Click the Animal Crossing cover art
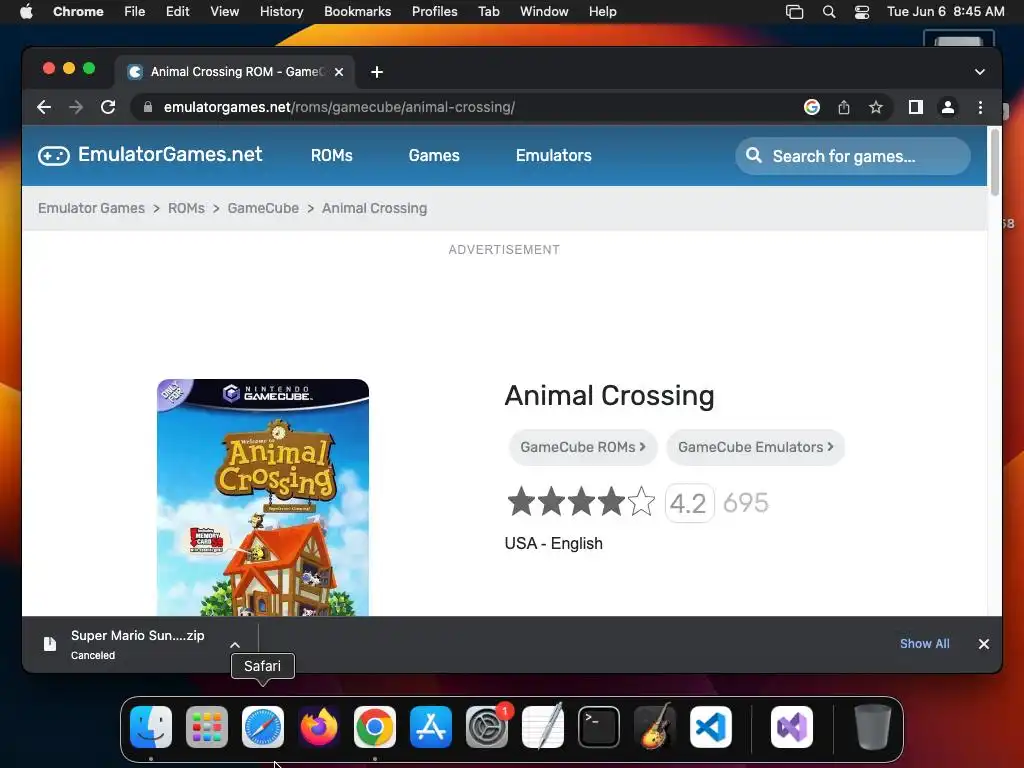Screen dimensions: 1024x768 [263, 498]
